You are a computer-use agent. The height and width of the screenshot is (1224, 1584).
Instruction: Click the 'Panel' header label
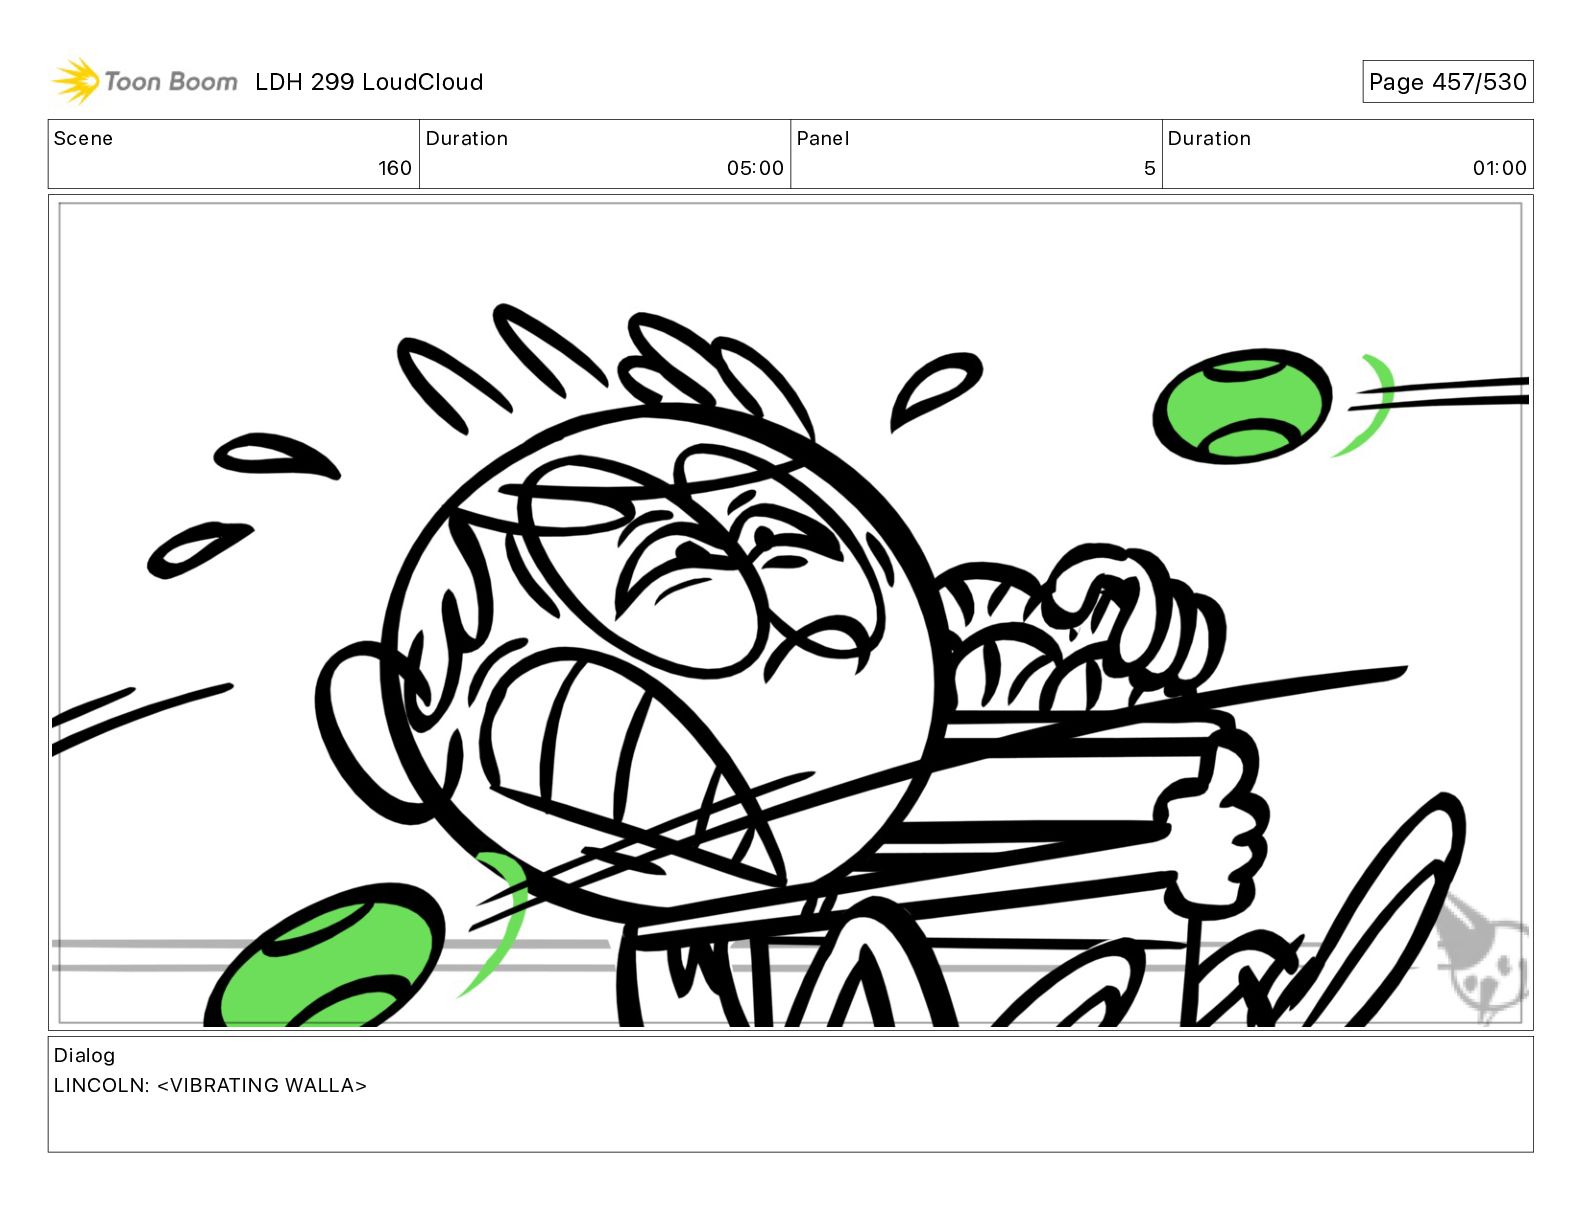click(823, 139)
